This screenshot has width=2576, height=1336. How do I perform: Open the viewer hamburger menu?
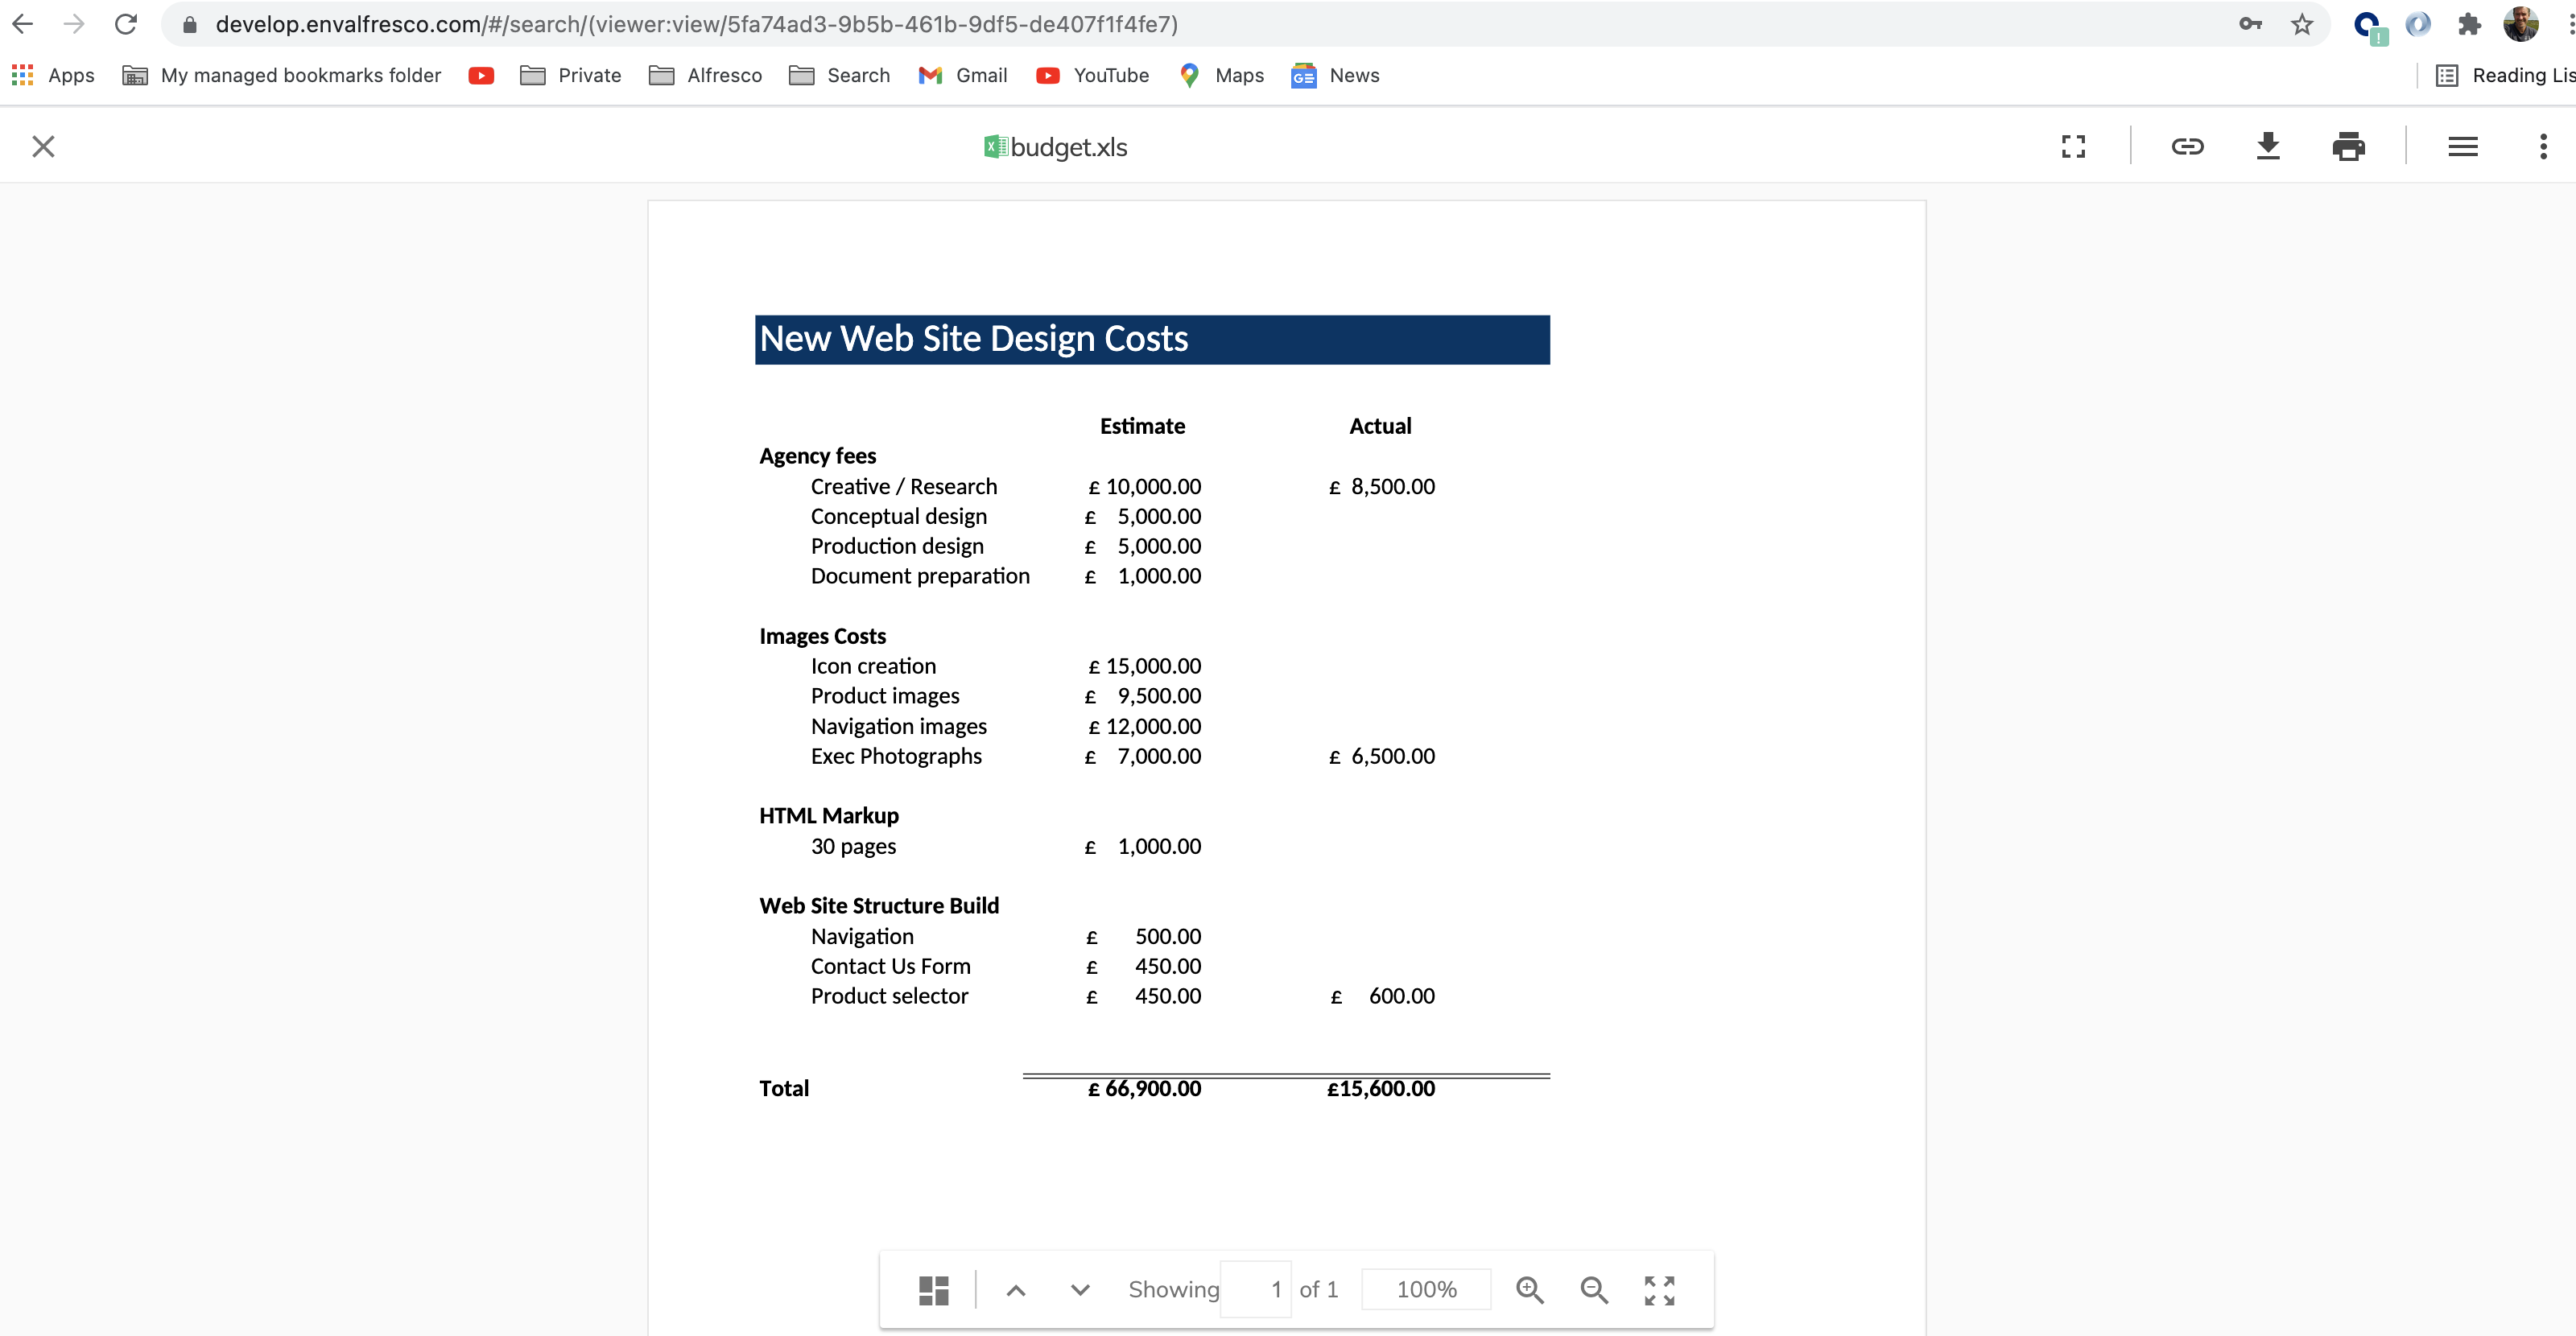2462,146
